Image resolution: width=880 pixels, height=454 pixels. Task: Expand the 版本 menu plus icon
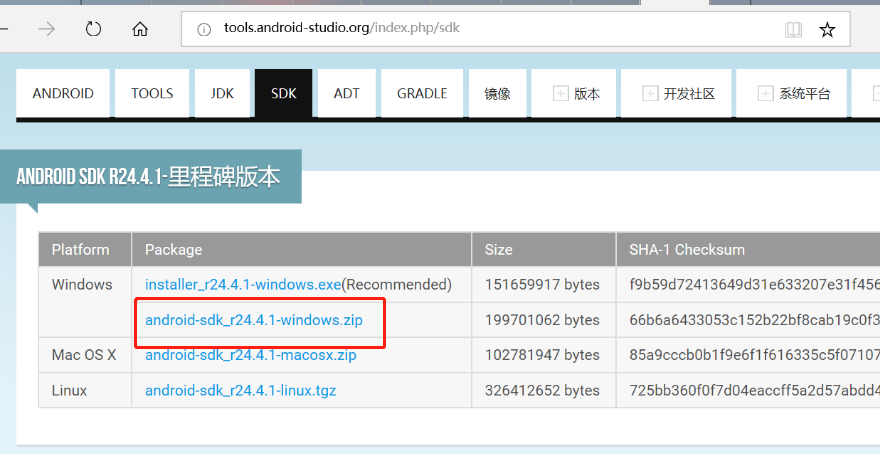click(561, 93)
